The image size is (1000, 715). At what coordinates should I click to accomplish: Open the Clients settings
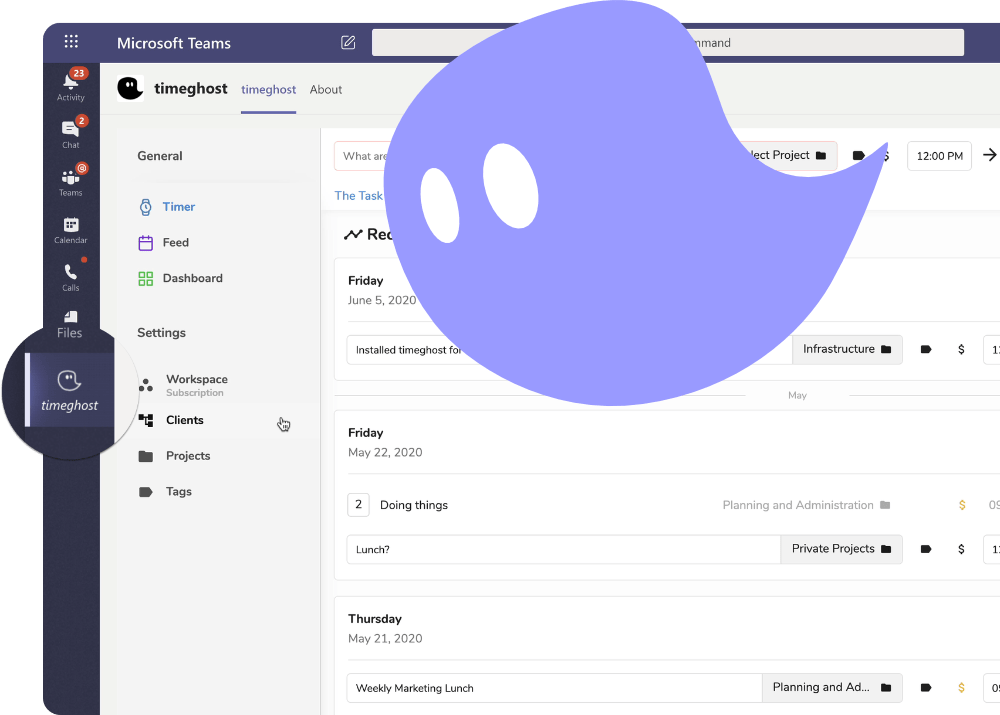(184, 421)
